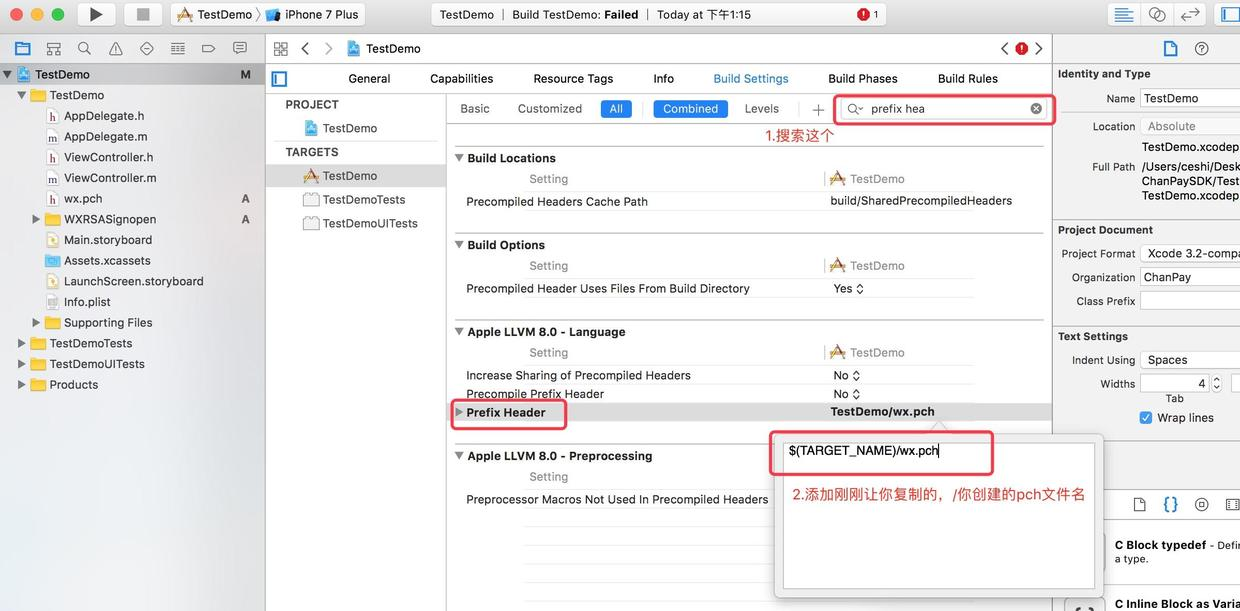Open the Test navigator
The image size is (1240, 611).
point(147,48)
